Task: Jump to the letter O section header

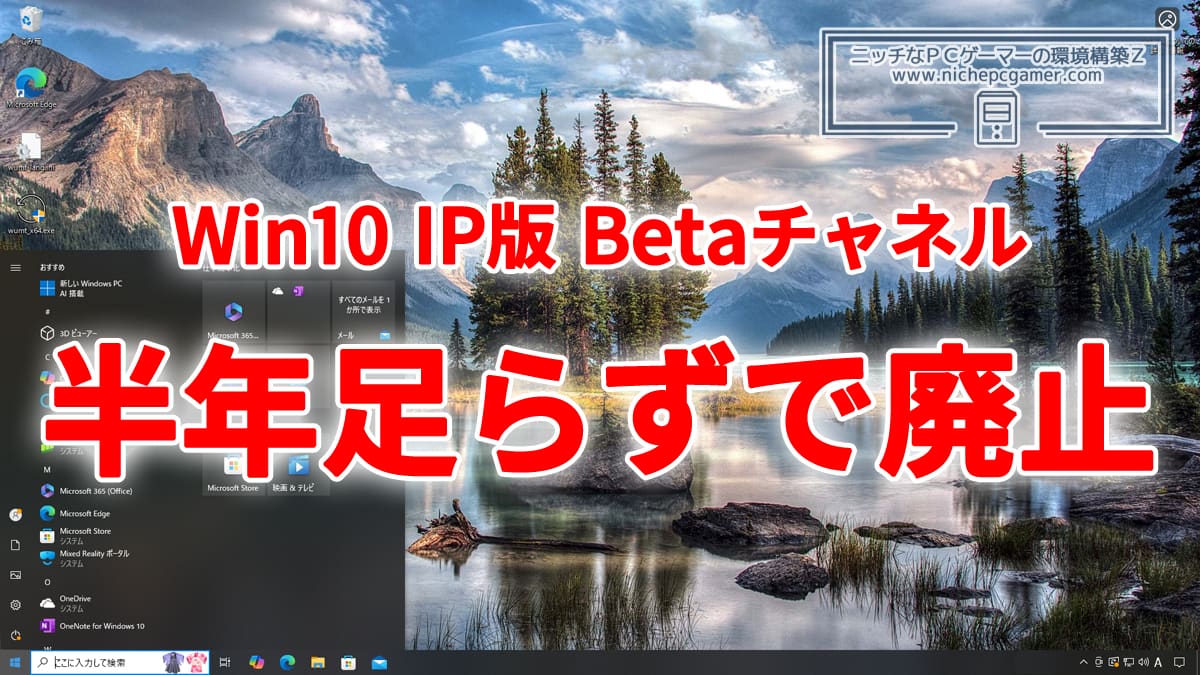Action: coord(47,581)
